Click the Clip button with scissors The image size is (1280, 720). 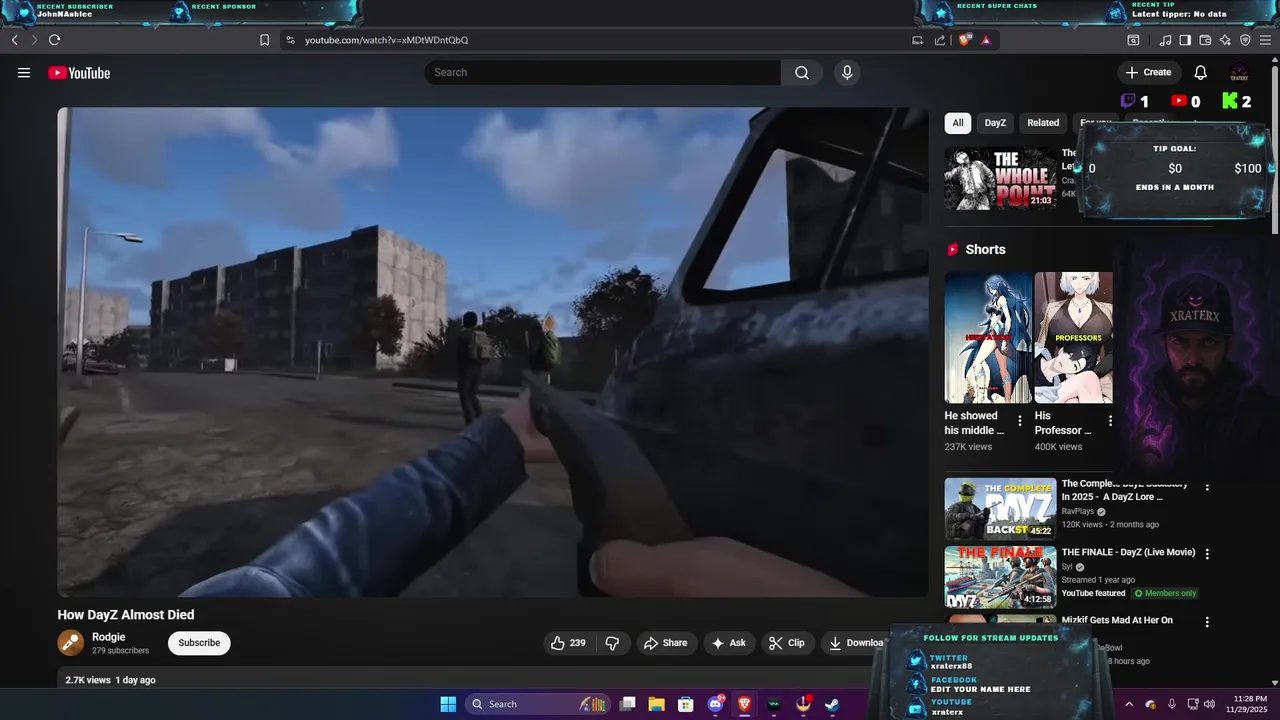pyautogui.click(x=787, y=643)
